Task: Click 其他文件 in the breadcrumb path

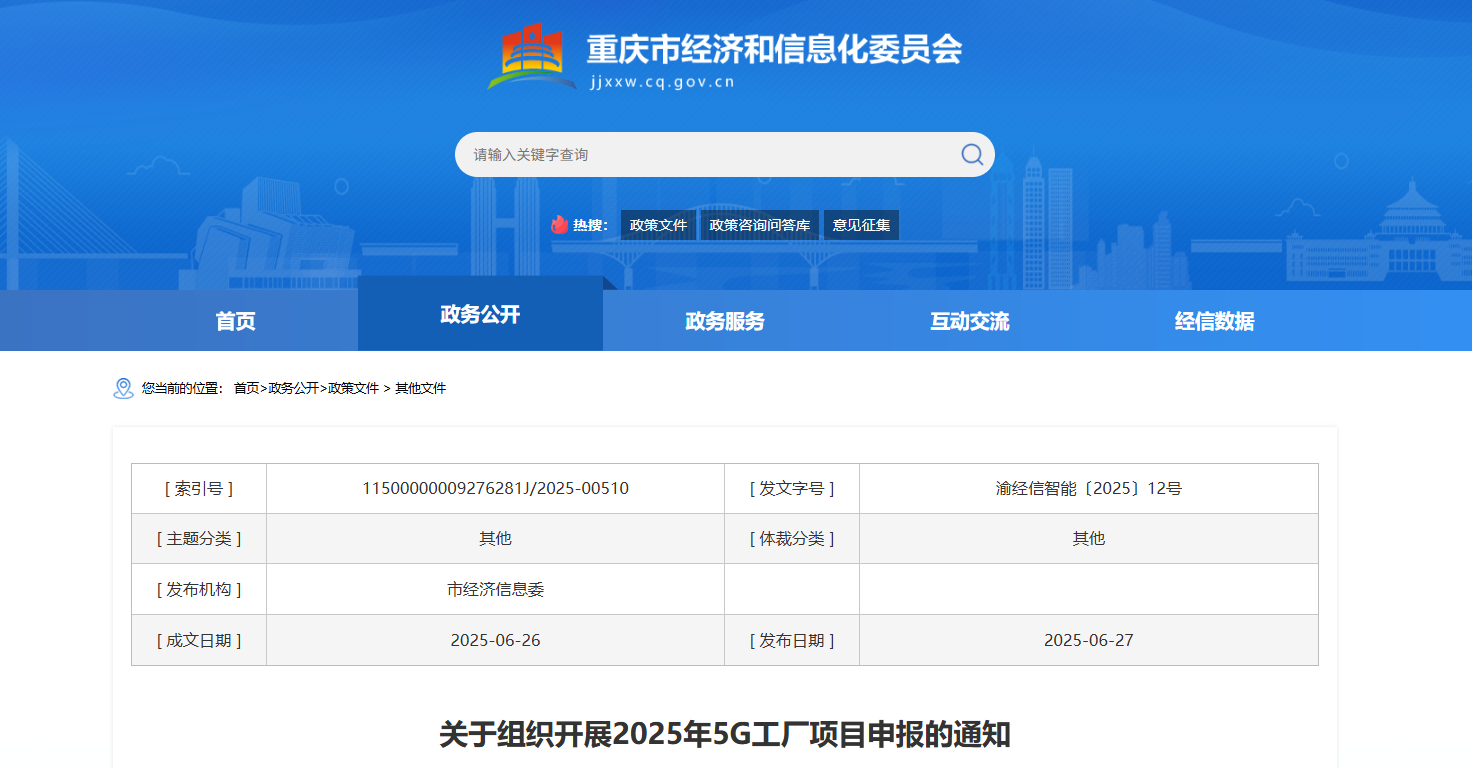Action: pos(420,388)
